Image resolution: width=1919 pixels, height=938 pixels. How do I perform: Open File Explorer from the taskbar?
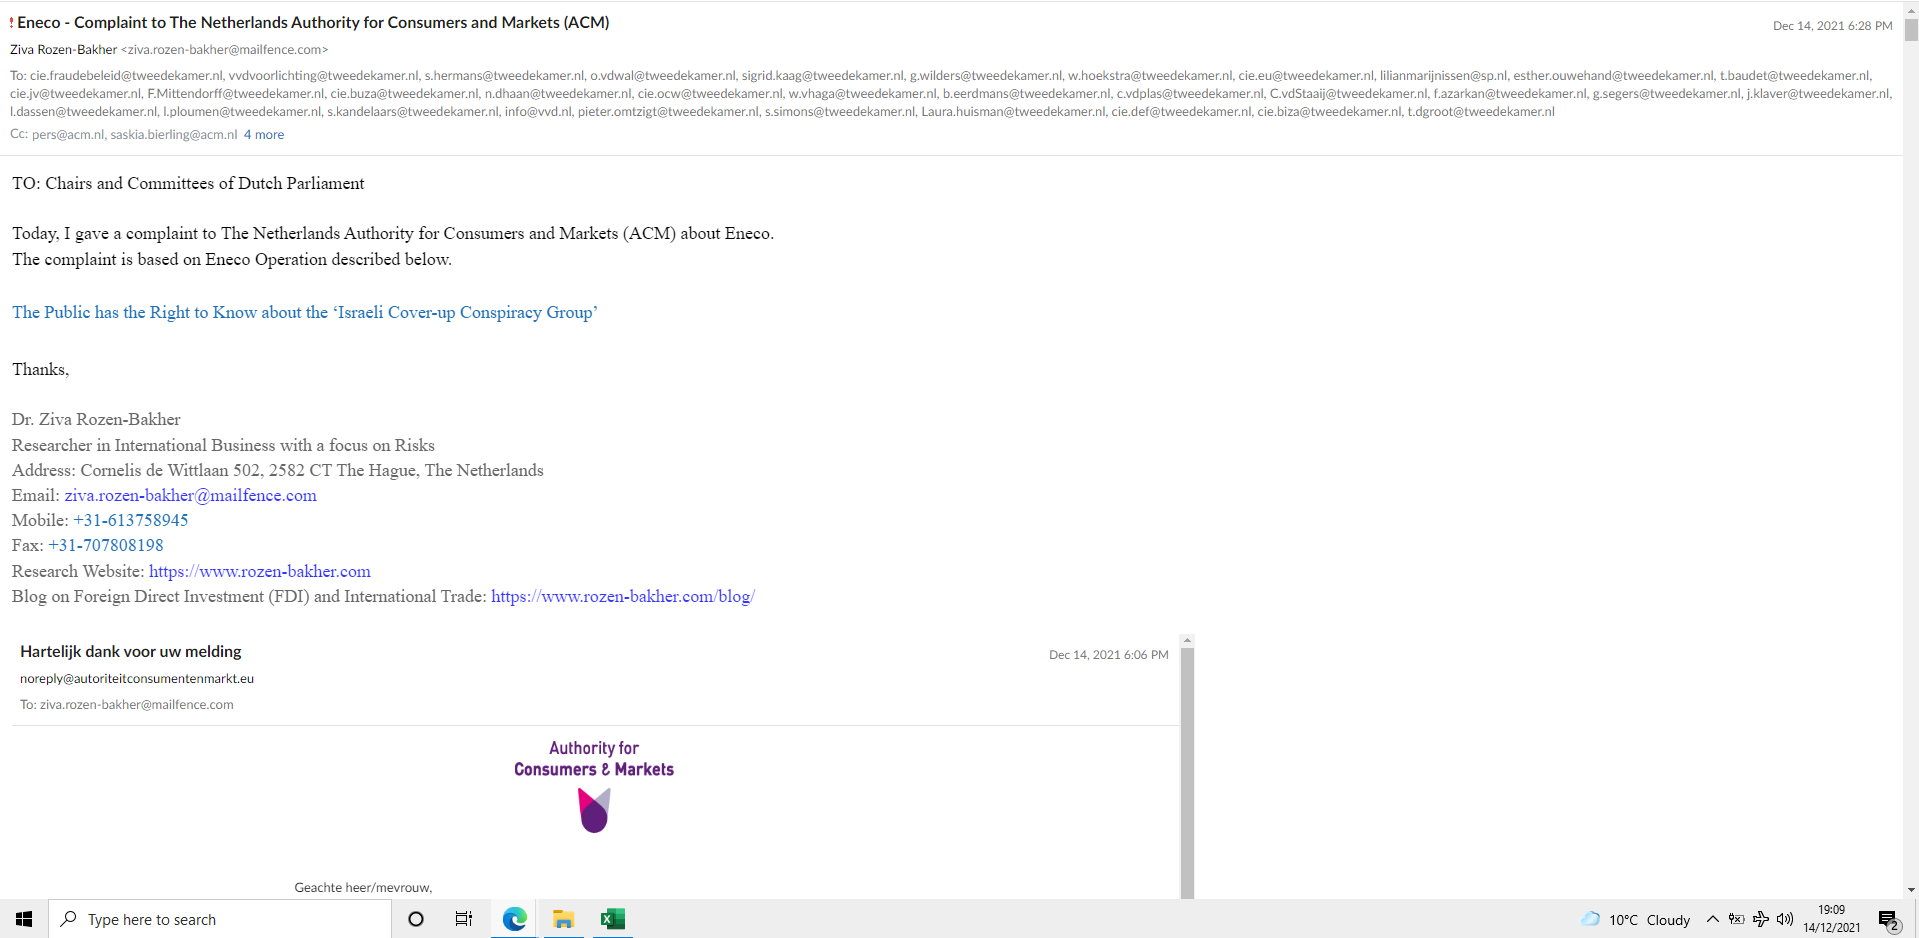tap(563, 919)
